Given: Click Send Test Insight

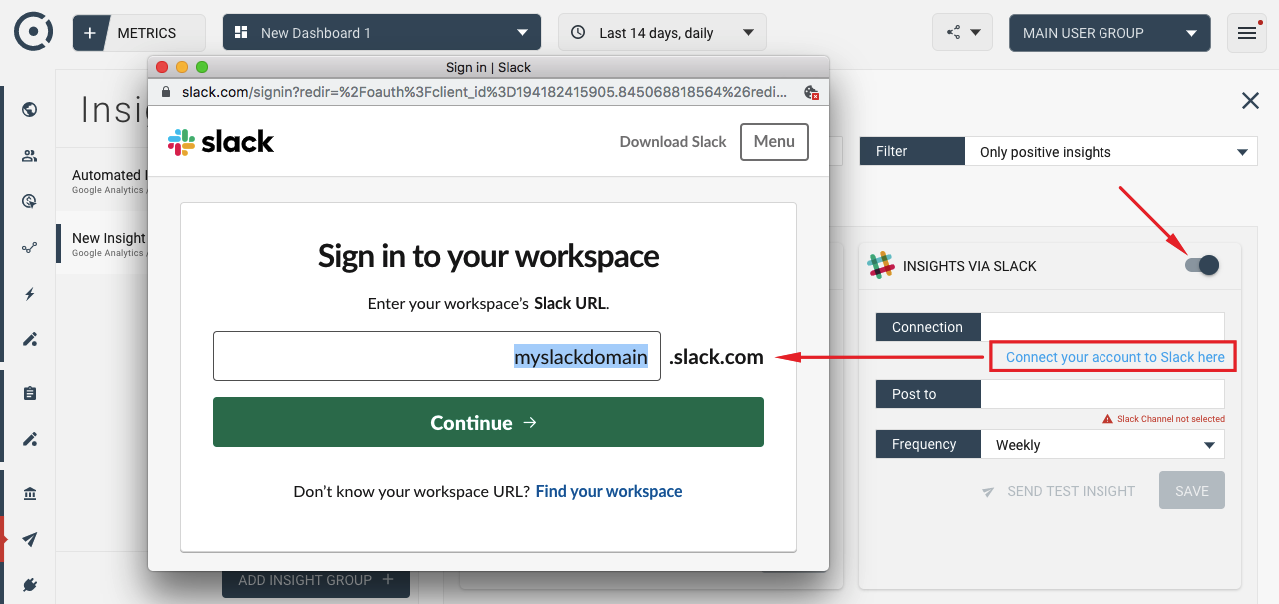Looking at the screenshot, I should pos(1058,491).
